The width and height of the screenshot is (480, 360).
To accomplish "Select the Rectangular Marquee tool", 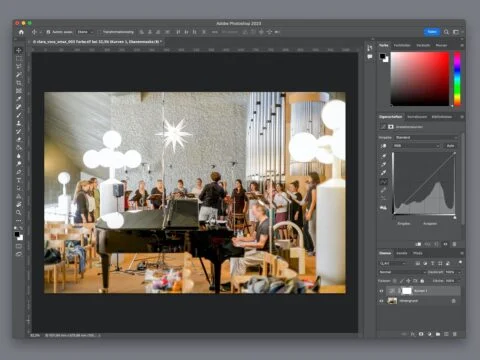I will coord(19,58).
